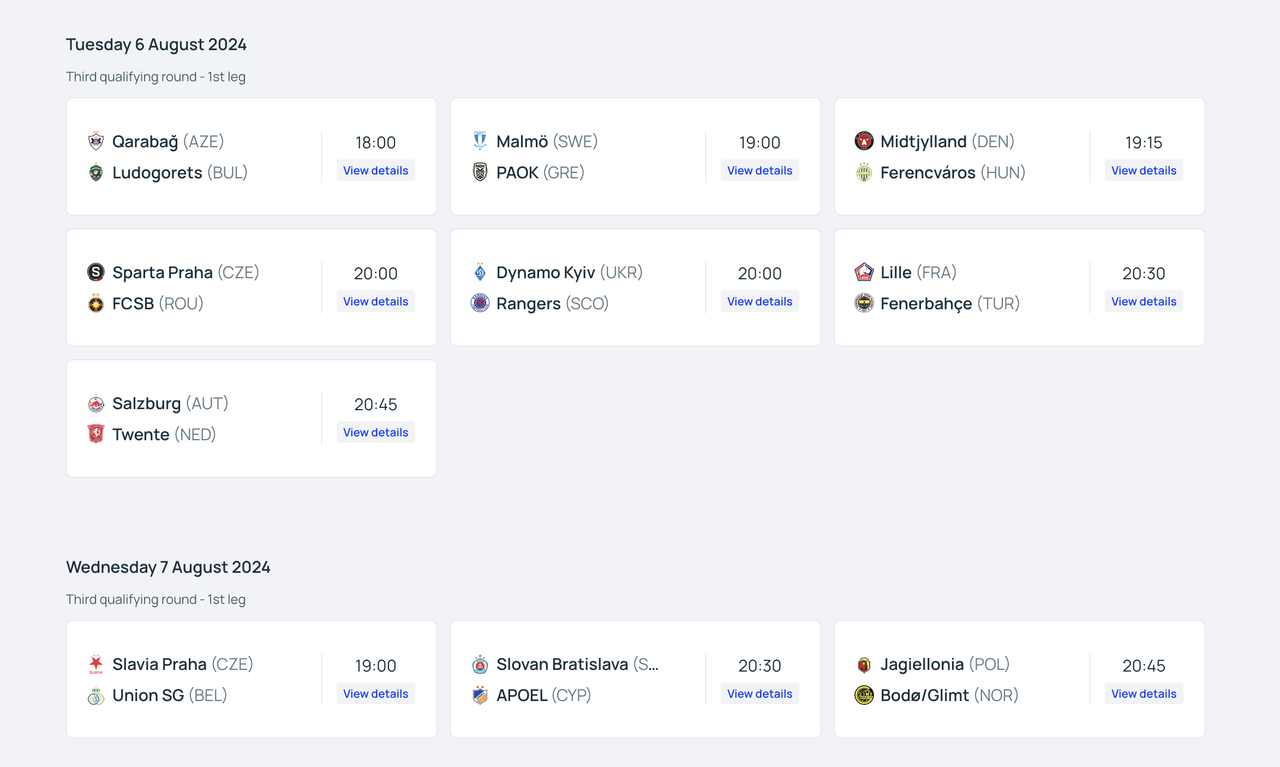1280x767 pixels.
Task: Click the Fenerbahçe team name
Action: point(926,304)
